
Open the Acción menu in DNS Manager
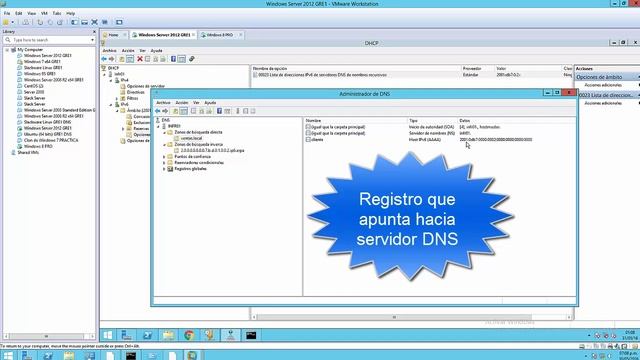click(182, 103)
